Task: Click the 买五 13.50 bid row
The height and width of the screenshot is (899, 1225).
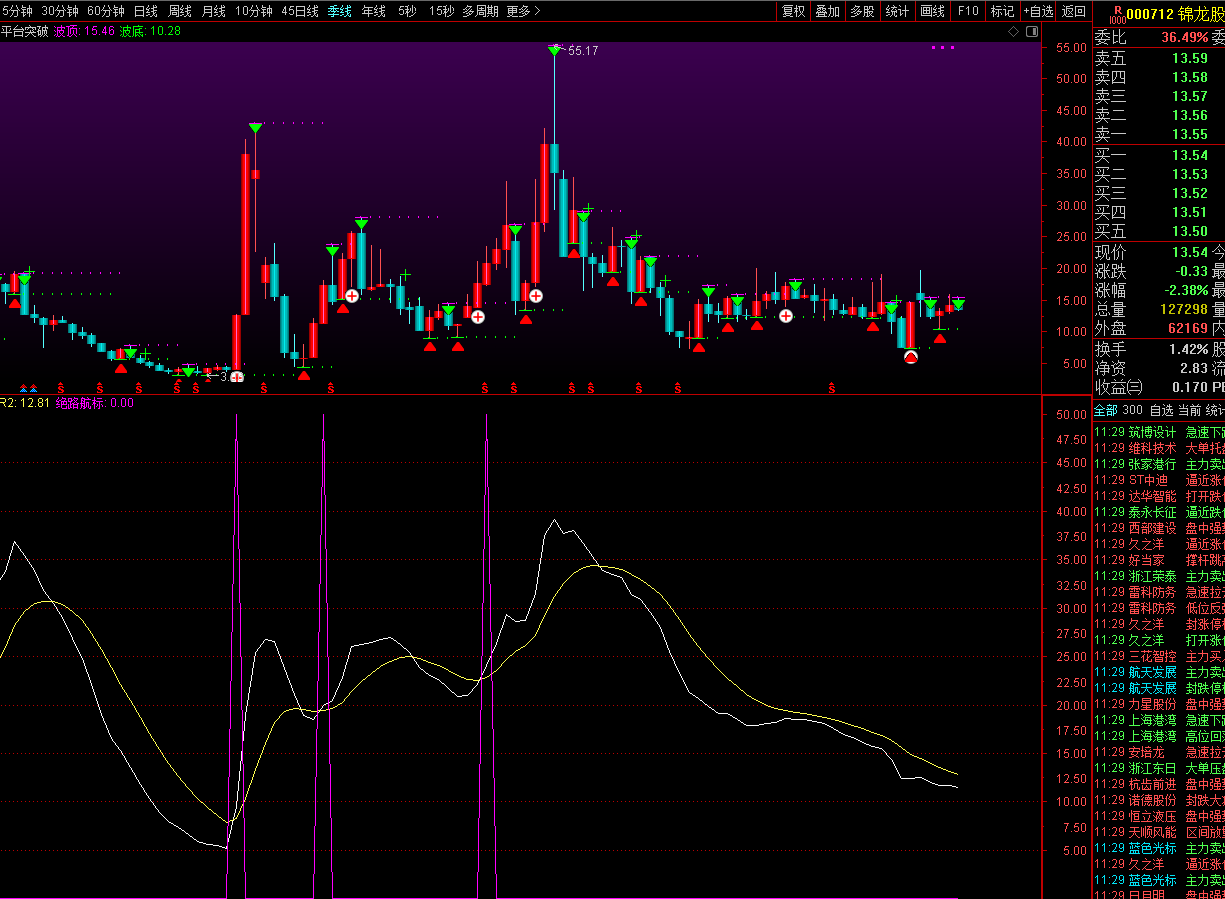Action: (x=1158, y=231)
